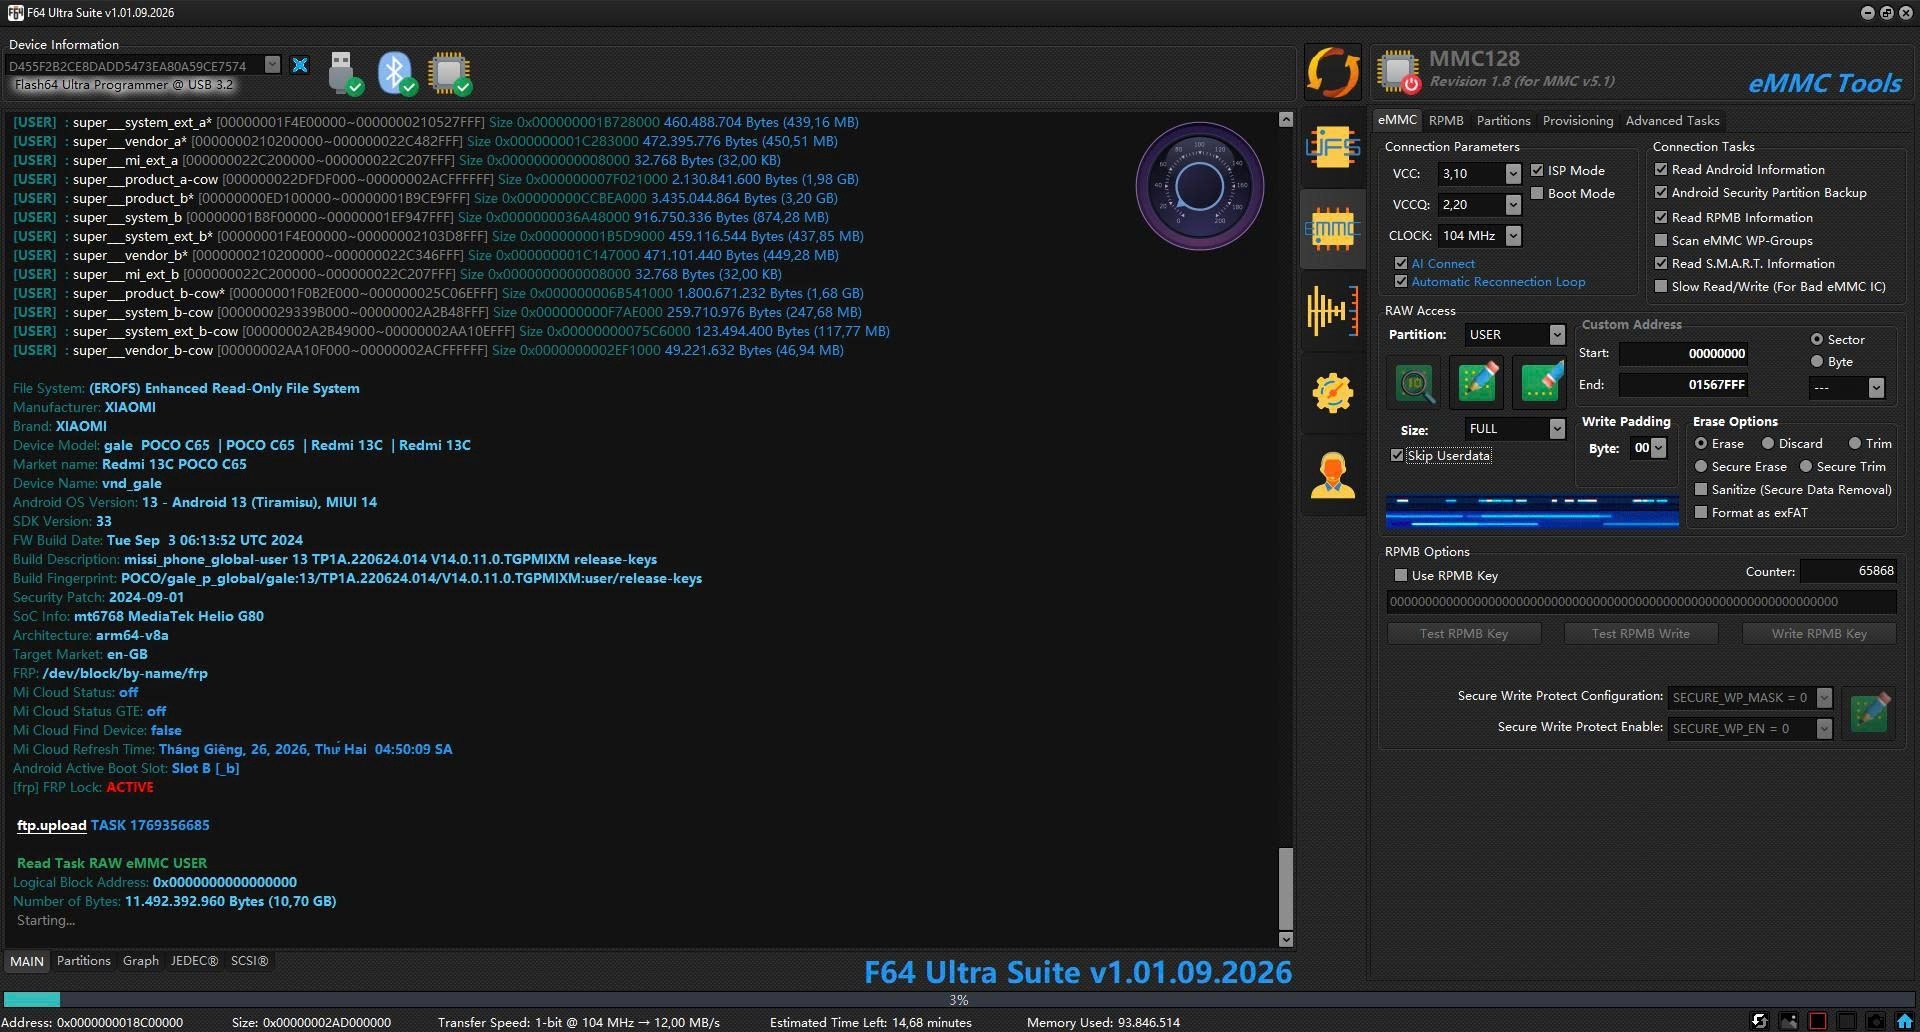This screenshot has height=1032, width=1920.
Task: Open the CLOCK frequency dropdown
Action: [x=1513, y=235]
